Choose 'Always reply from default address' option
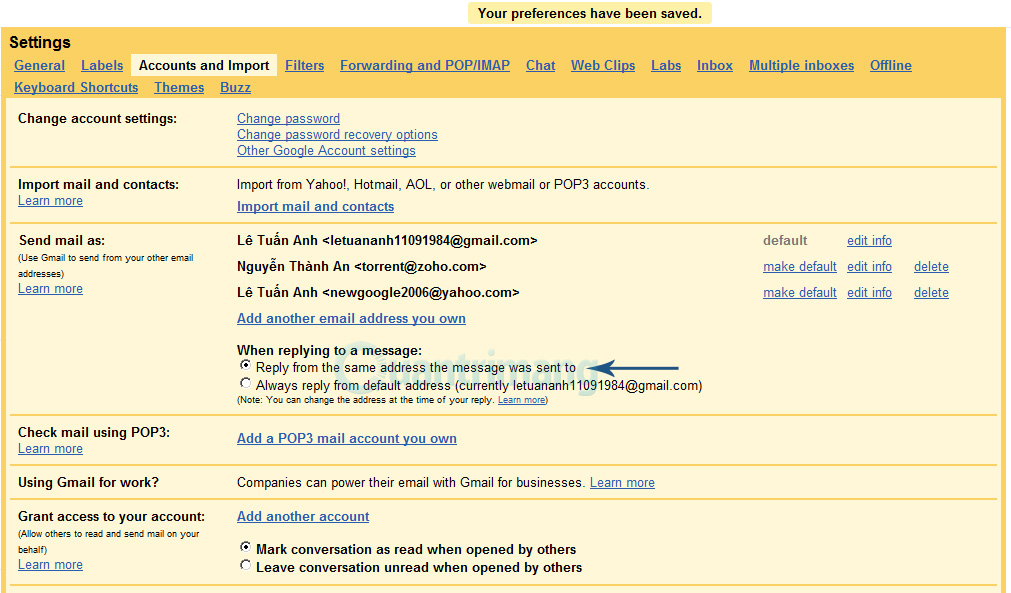 (245, 384)
